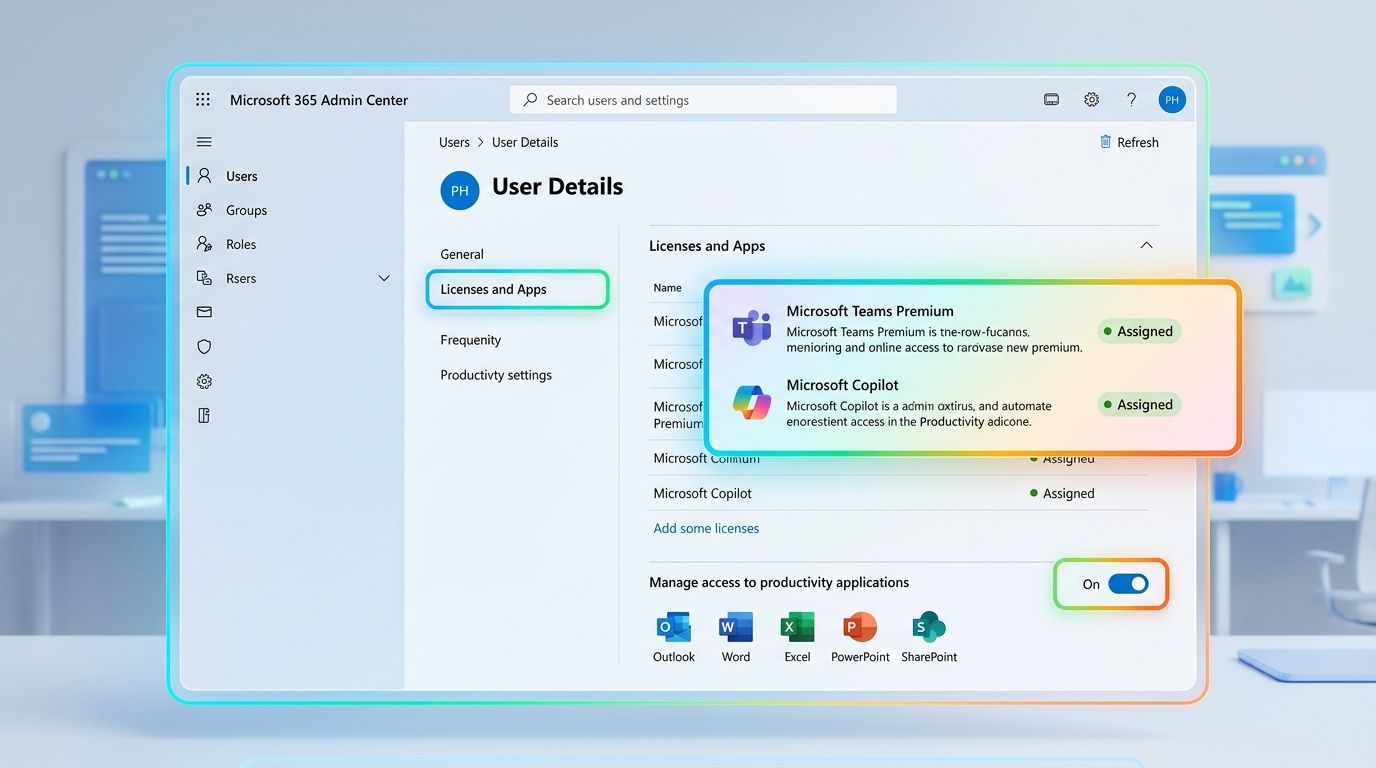Select the Licenses and Apps tab
The height and width of the screenshot is (768, 1376).
[517, 290]
